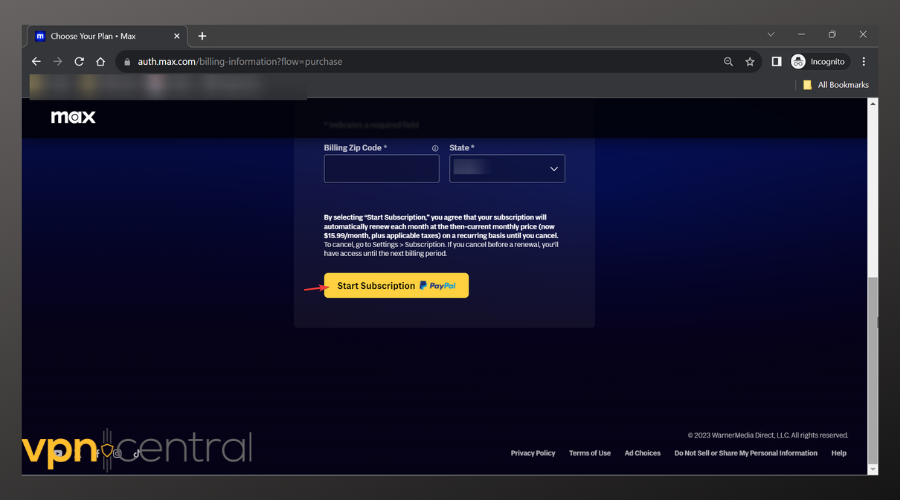Click the Billing Zip Code info icon
This screenshot has height=500, width=900.
pos(435,148)
